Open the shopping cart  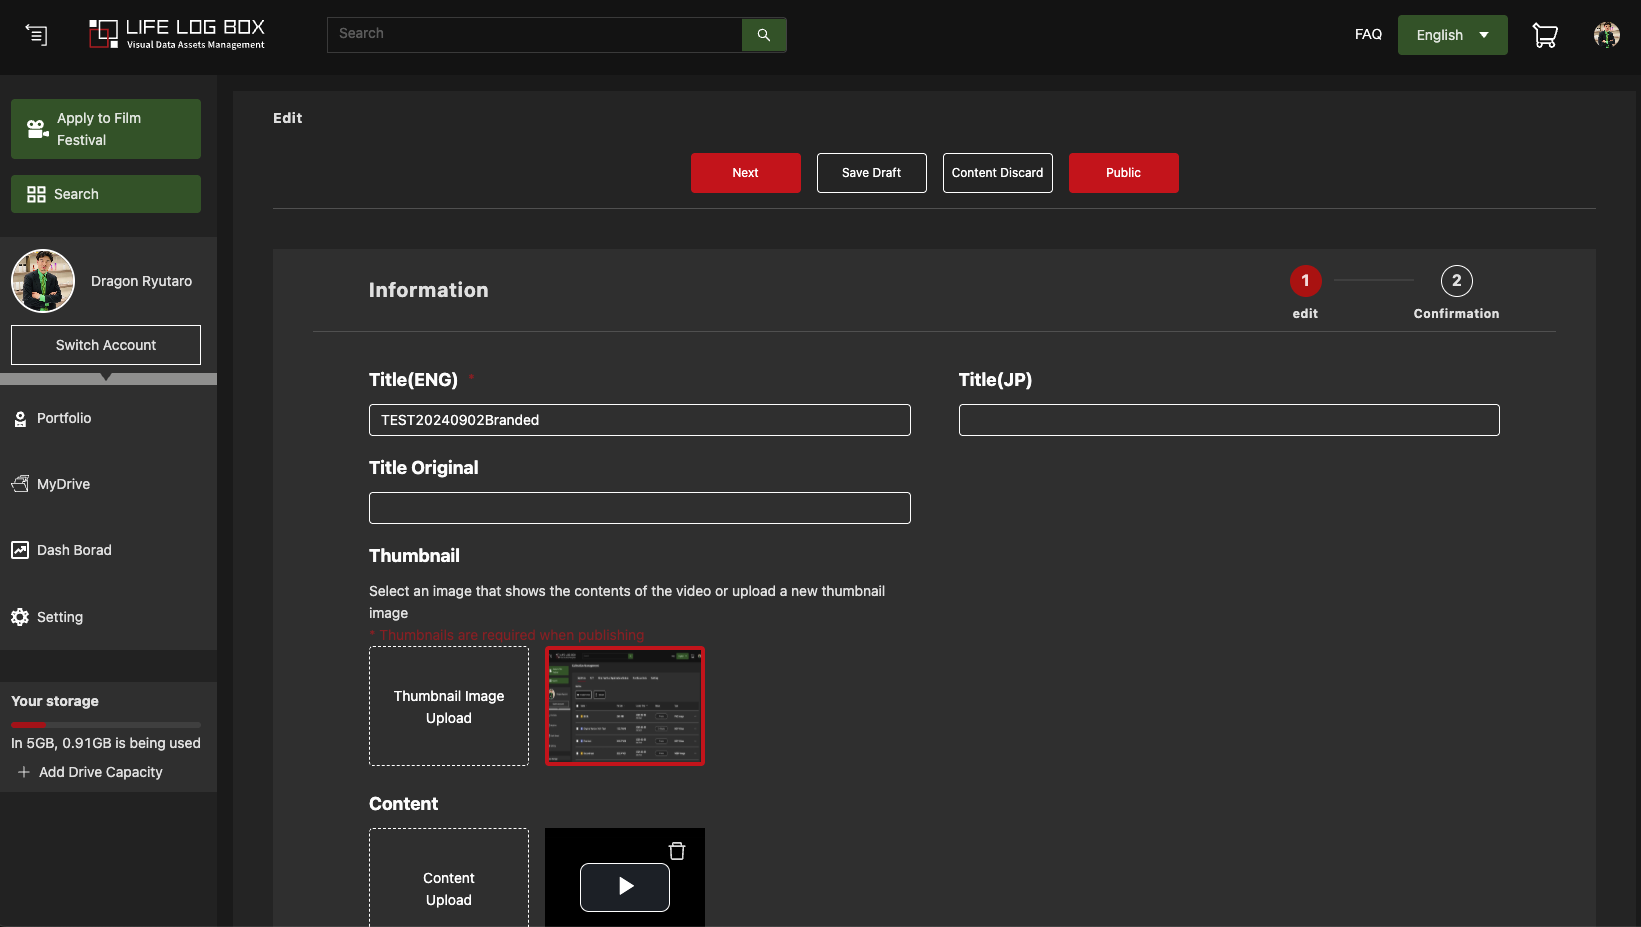(x=1544, y=36)
